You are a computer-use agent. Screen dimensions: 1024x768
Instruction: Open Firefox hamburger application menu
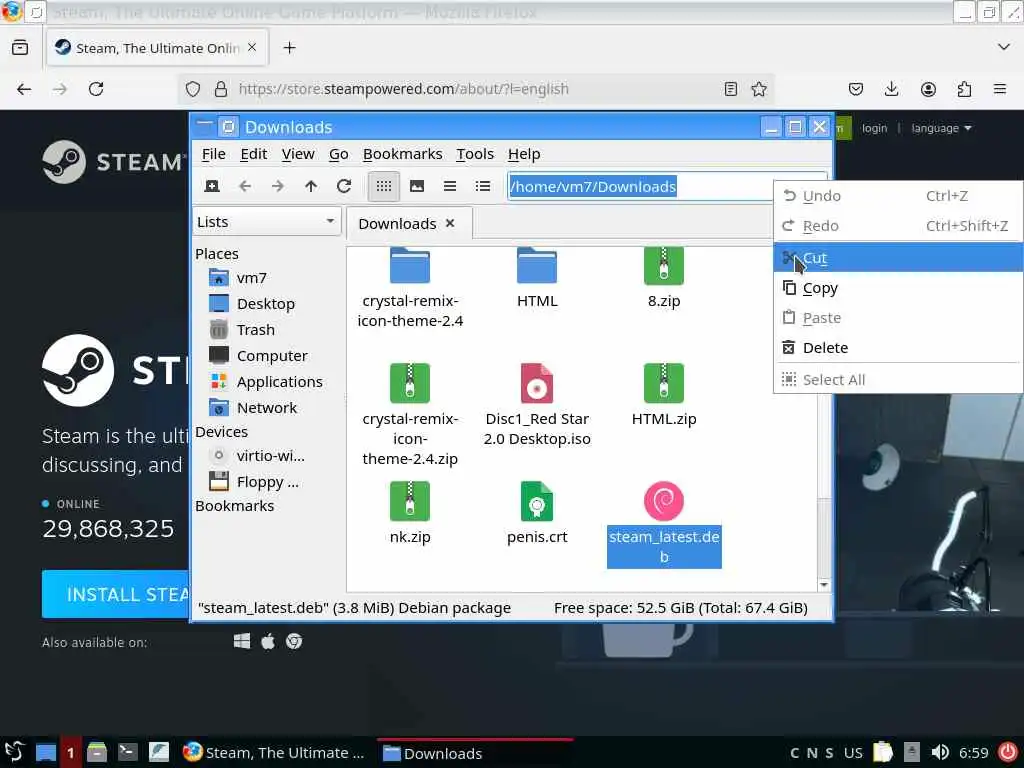pyautogui.click(x=1000, y=89)
